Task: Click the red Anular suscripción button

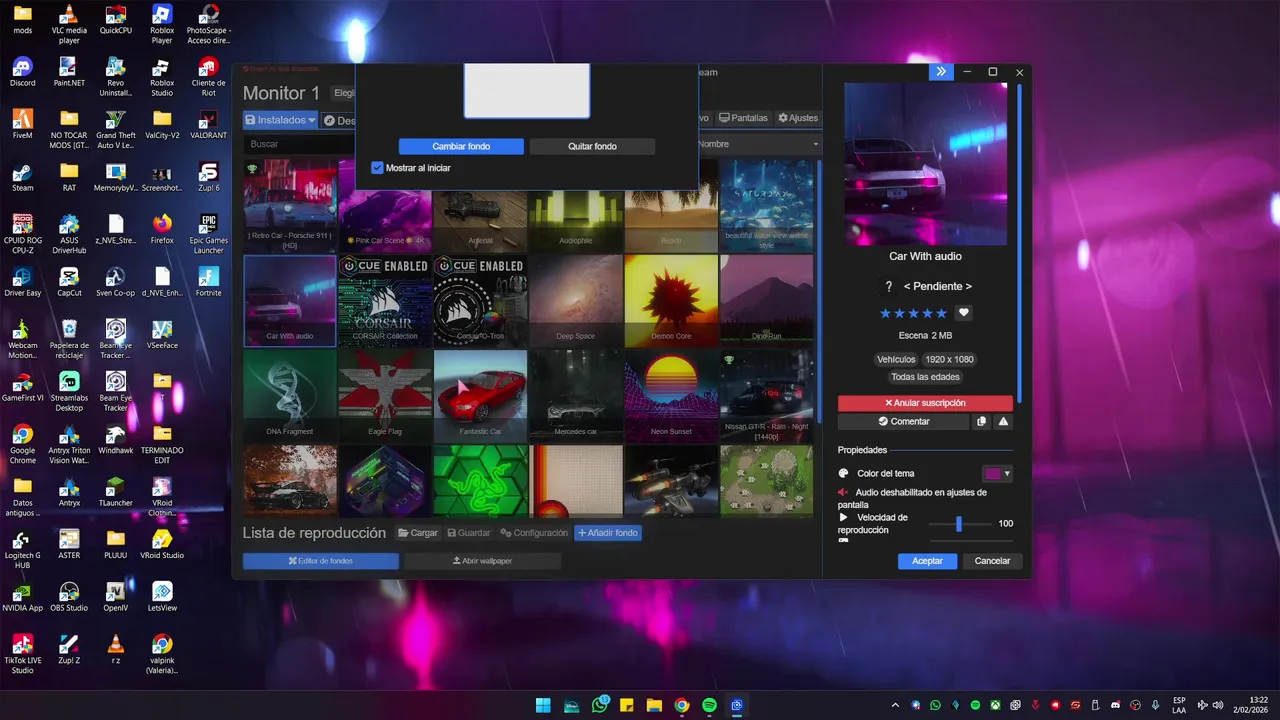Action: (925, 403)
